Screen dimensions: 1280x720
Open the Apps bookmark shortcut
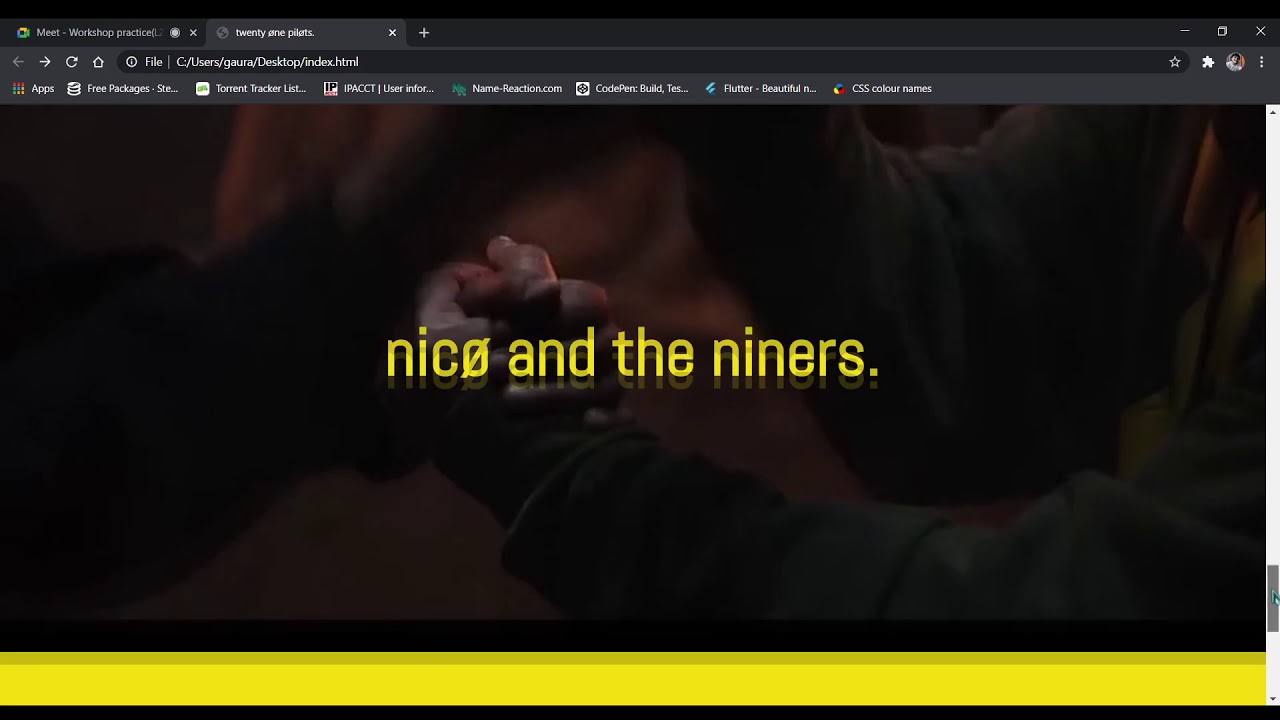(x=33, y=88)
